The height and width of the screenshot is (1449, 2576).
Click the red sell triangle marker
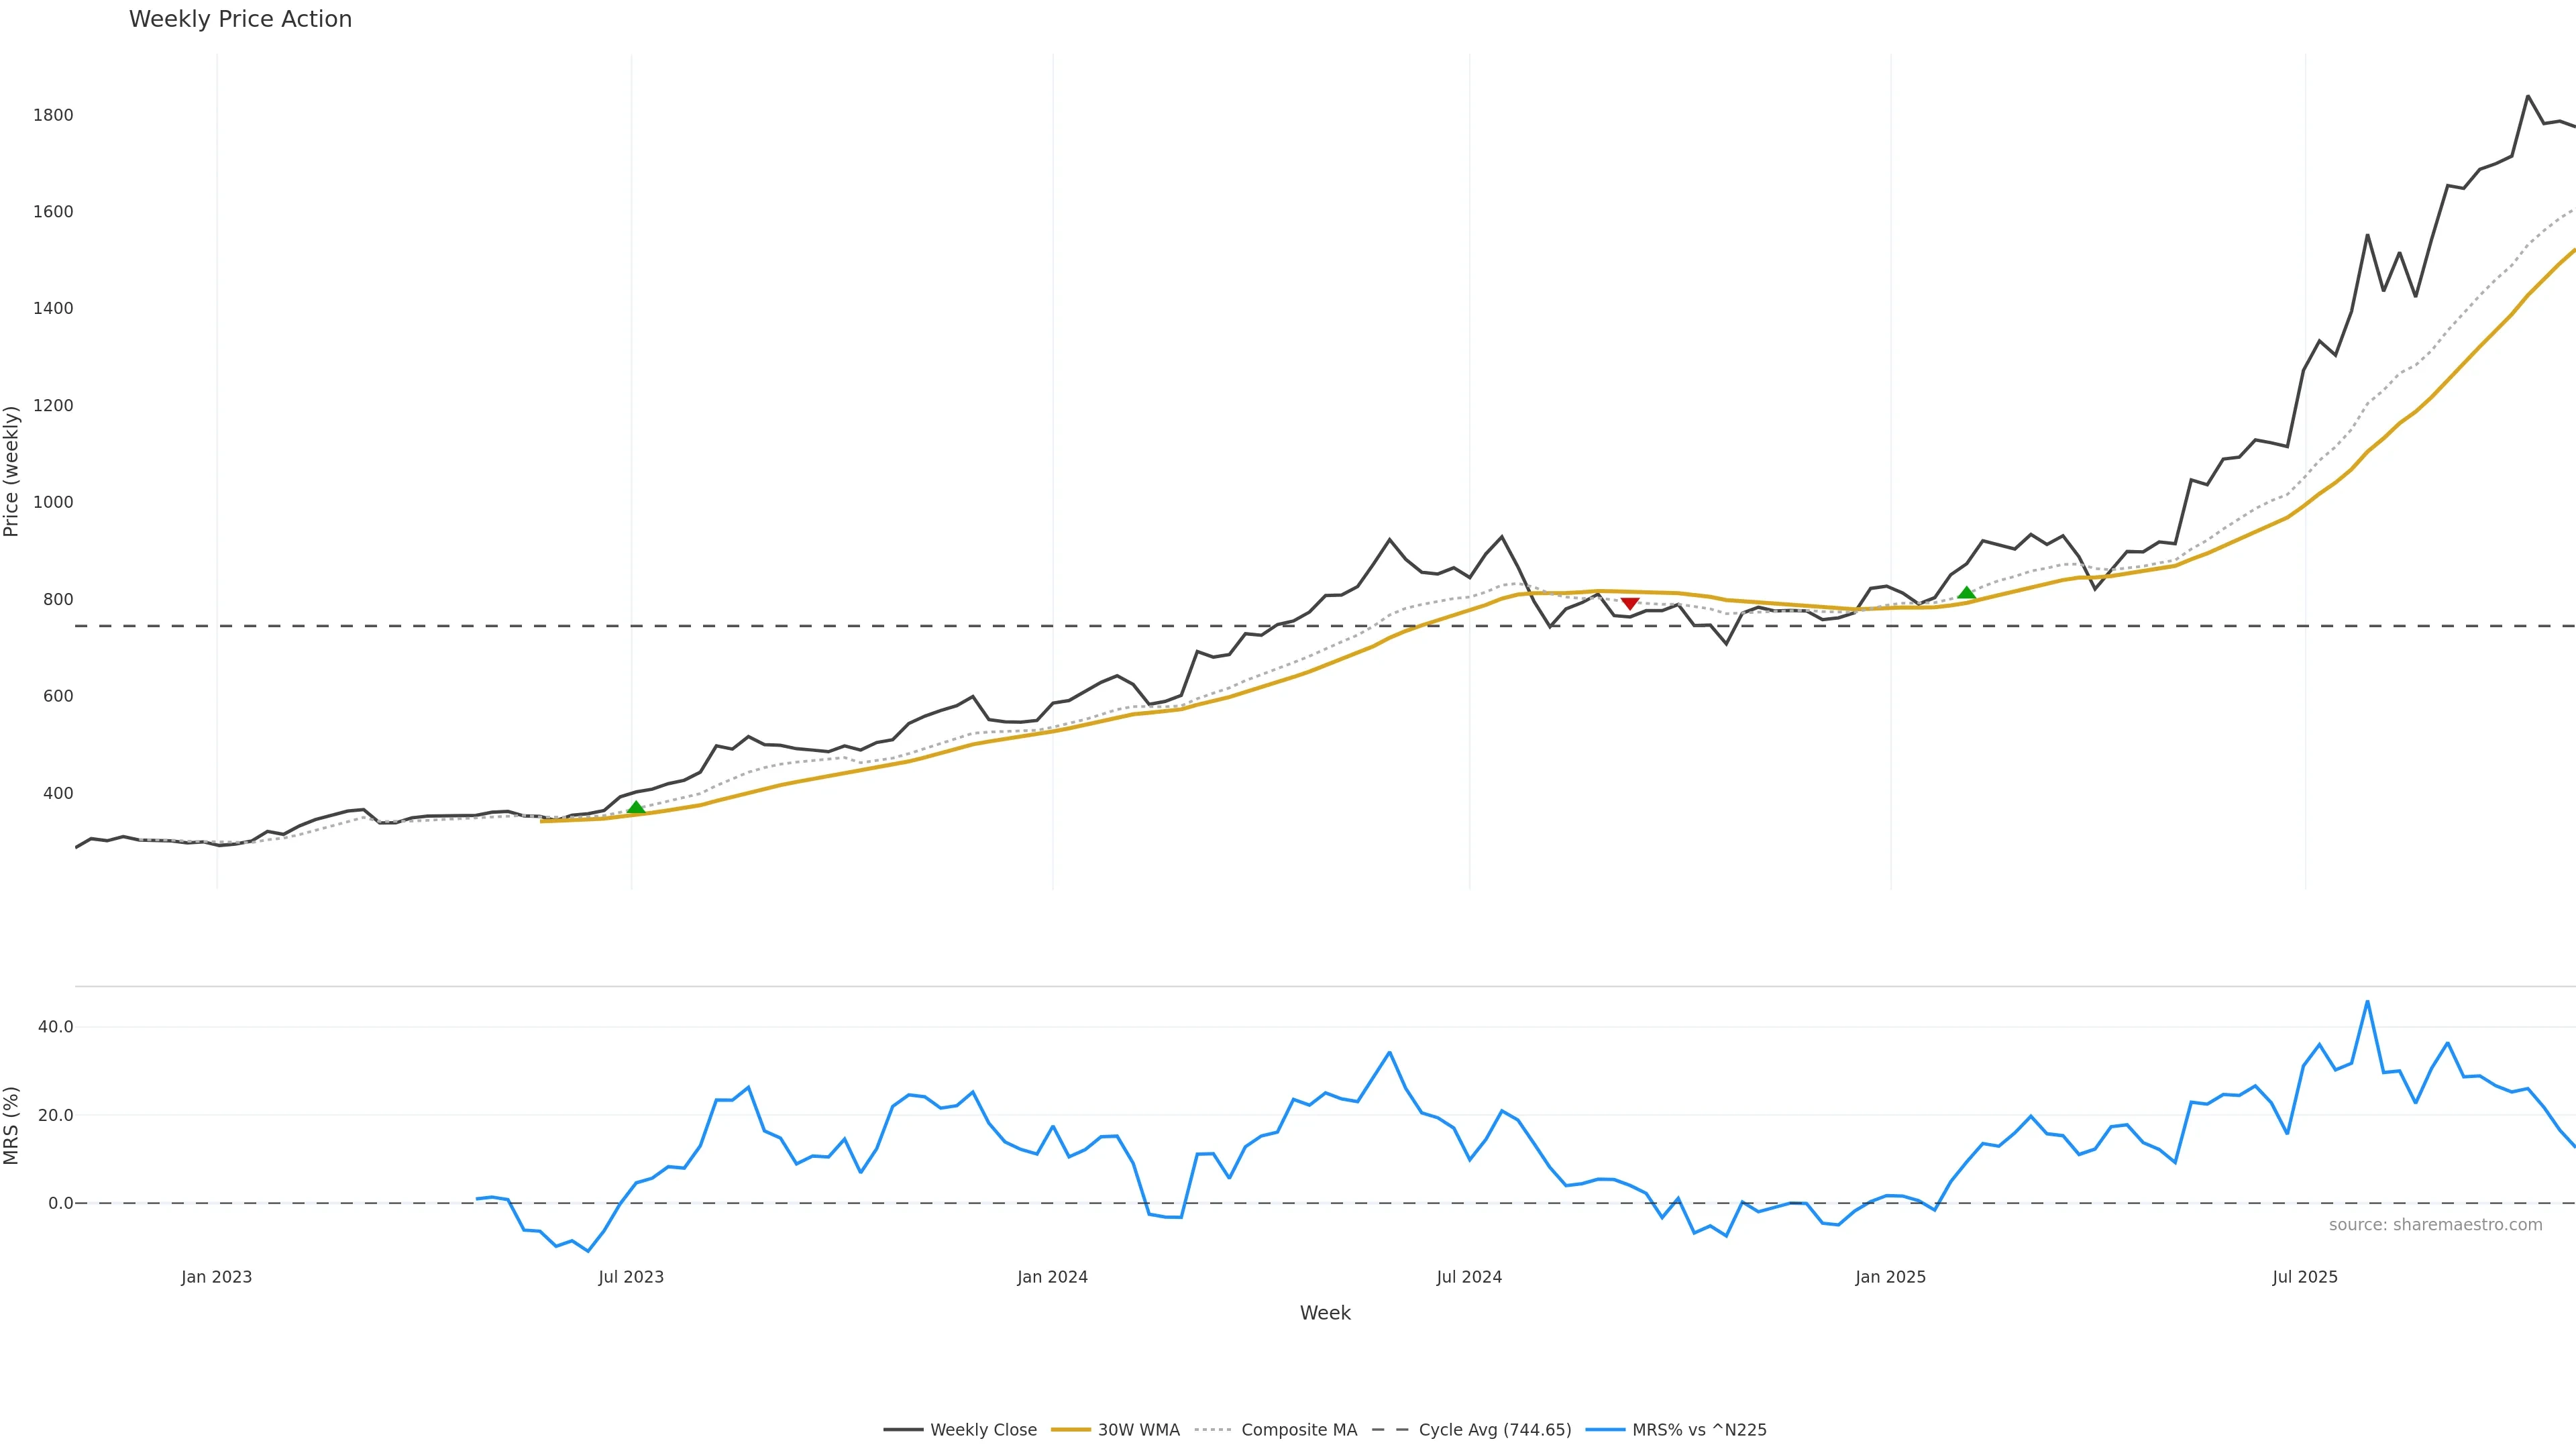[x=1630, y=604]
